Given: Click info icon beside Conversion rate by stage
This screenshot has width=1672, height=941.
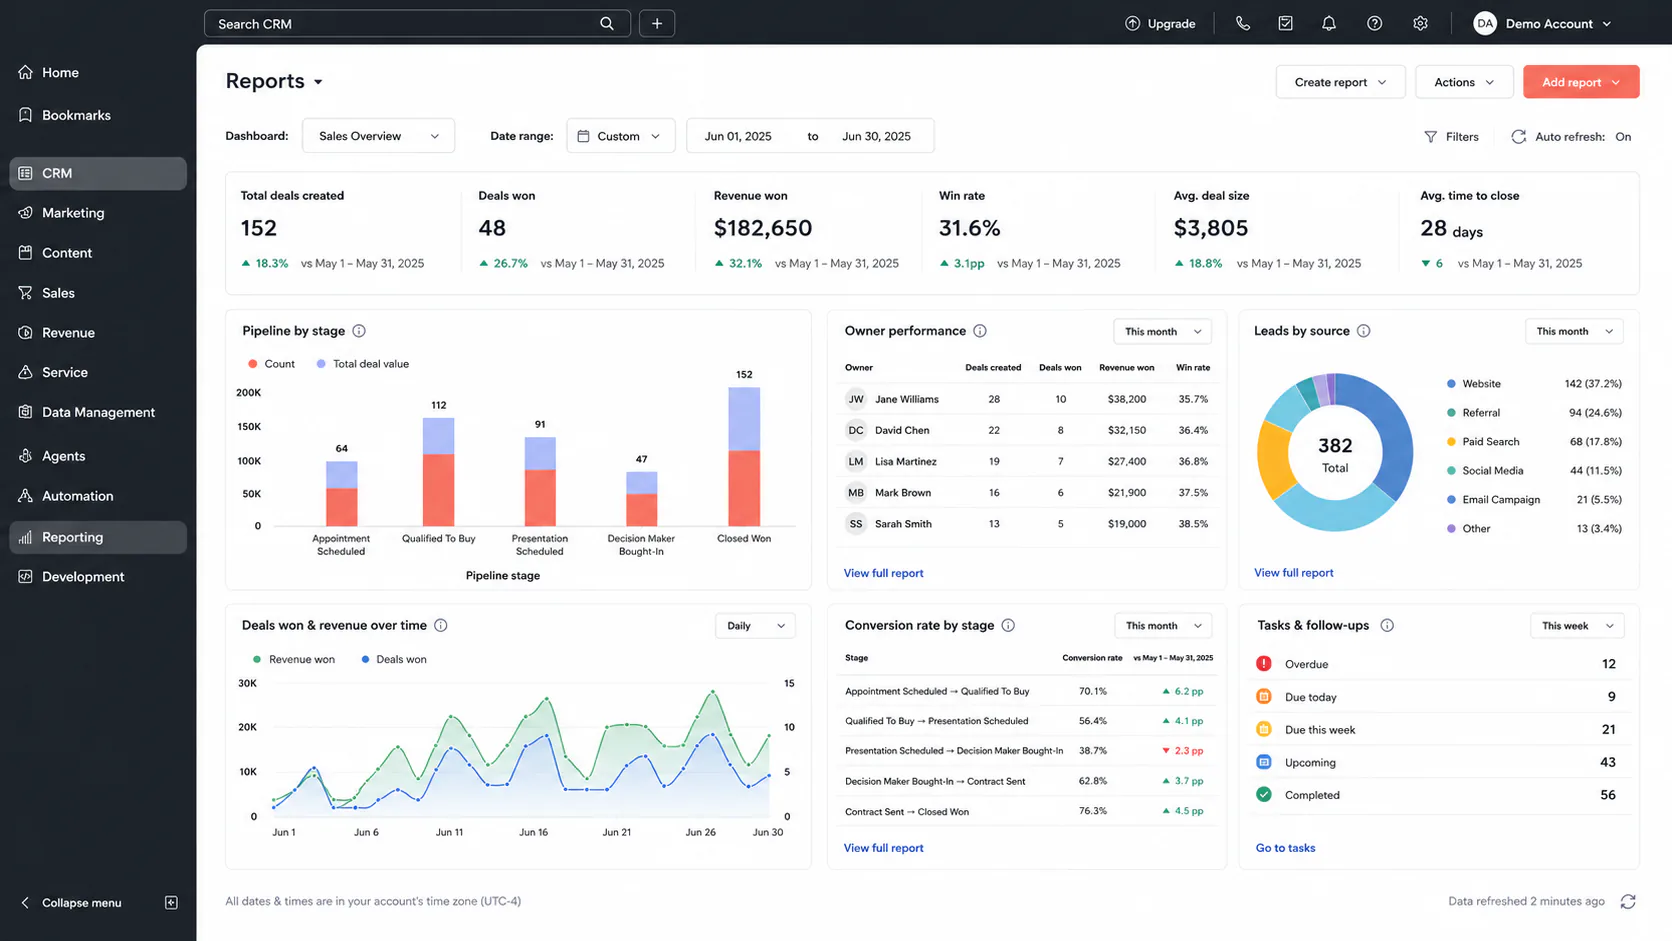Looking at the screenshot, I should click(x=1008, y=625).
